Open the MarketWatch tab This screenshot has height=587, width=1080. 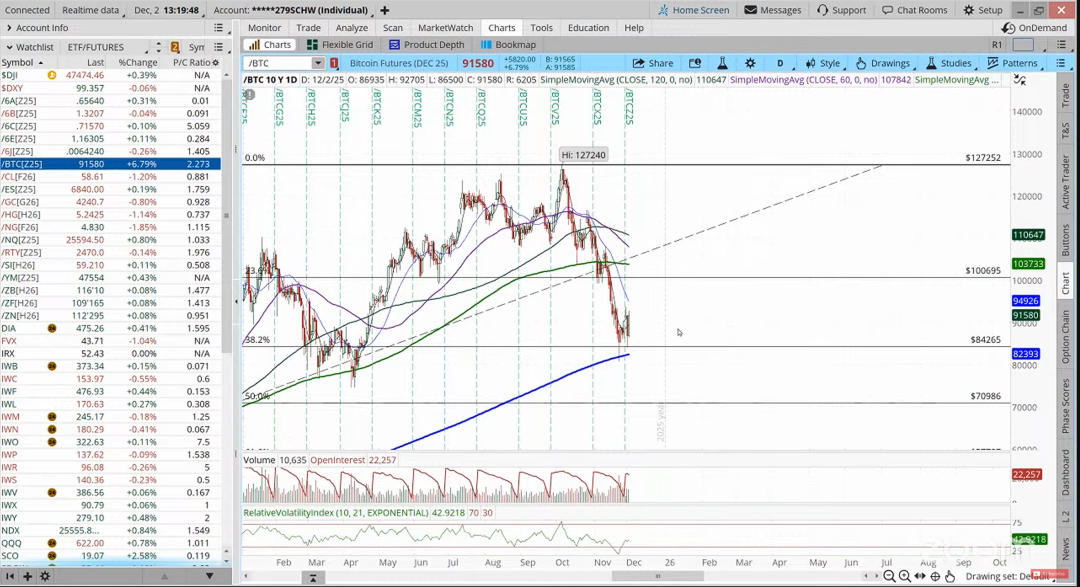pyautogui.click(x=446, y=28)
